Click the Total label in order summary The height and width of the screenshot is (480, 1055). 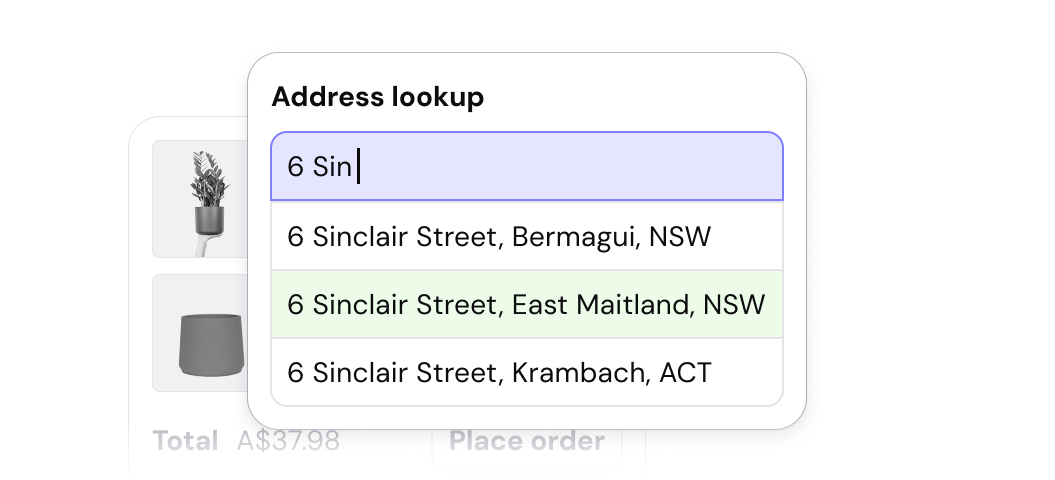[185, 441]
